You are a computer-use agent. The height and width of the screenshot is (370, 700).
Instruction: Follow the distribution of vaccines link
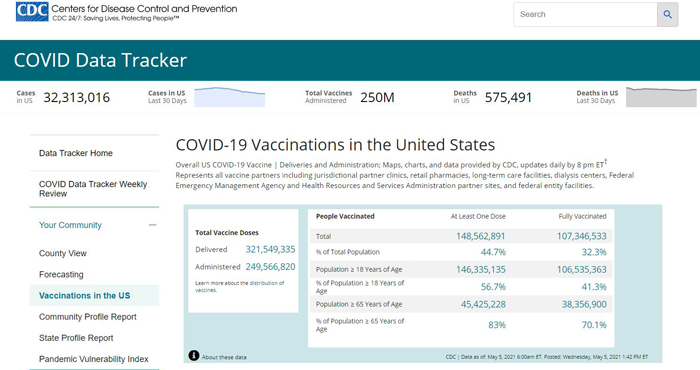pos(240,287)
